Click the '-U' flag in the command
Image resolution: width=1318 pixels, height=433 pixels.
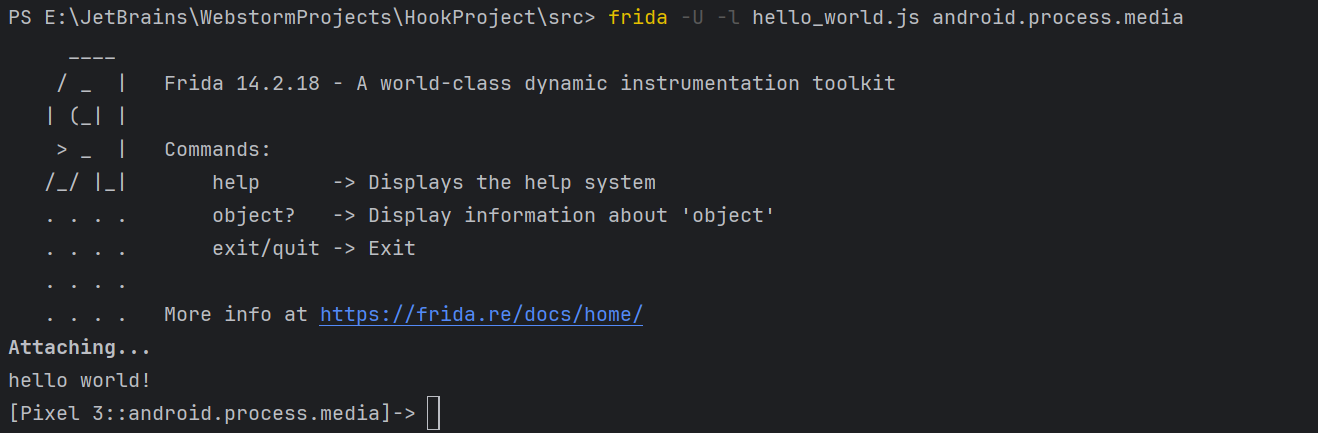[691, 18]
